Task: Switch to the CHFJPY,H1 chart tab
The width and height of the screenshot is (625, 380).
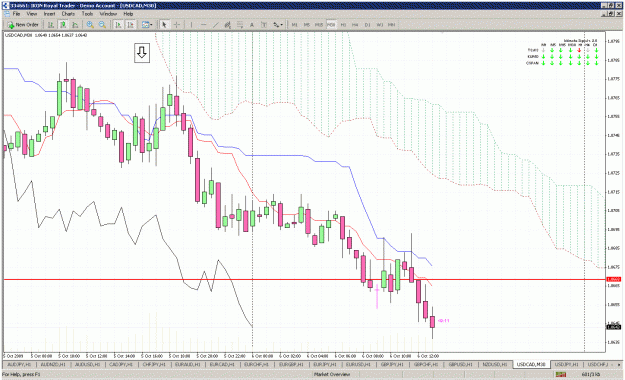Action: (x=154, y=364)
